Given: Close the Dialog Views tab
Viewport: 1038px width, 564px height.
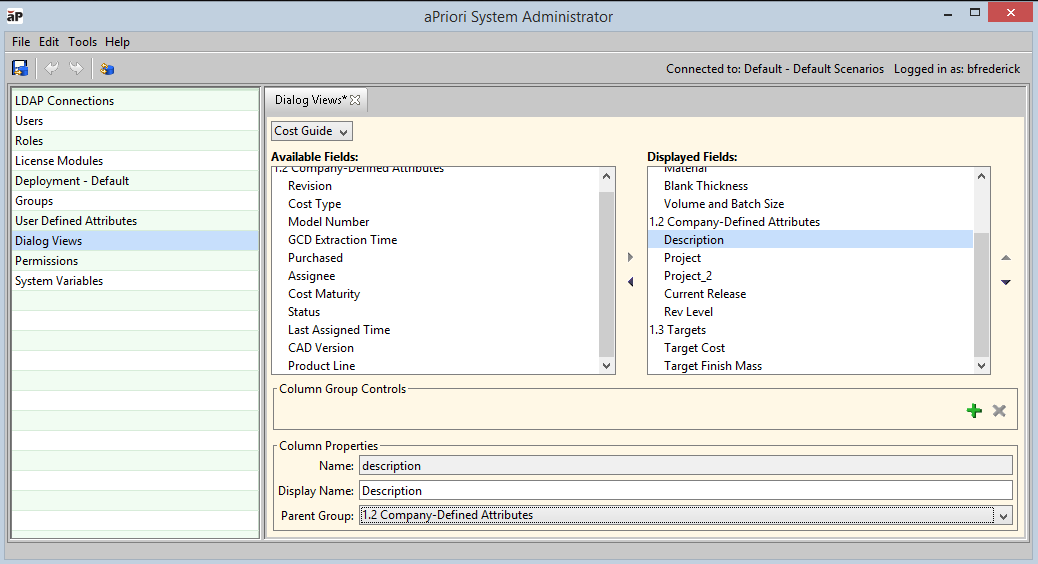Looking at the screenshot, I should pos(355,100).
